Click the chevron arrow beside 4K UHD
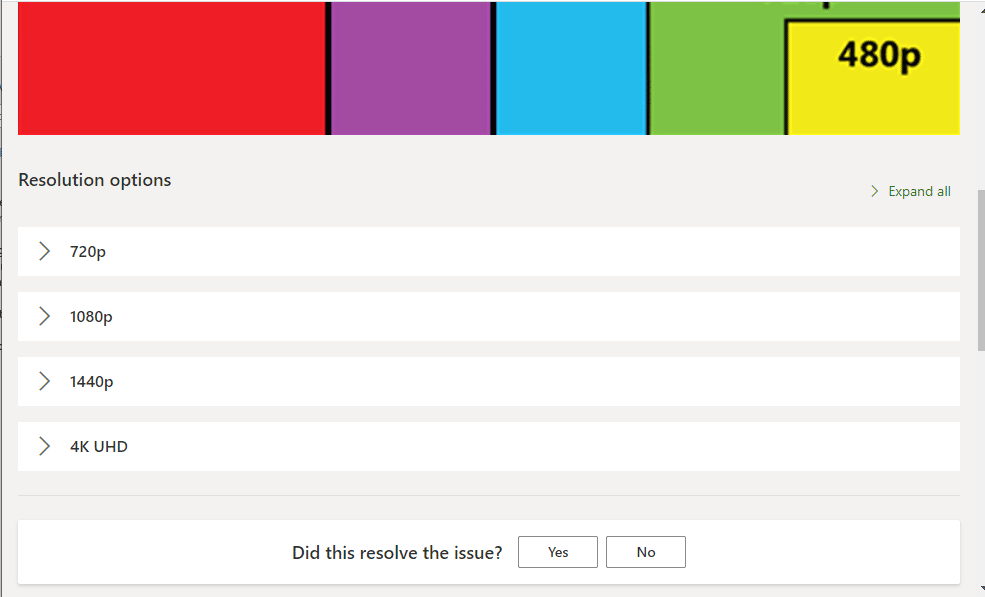 tap(44, 447)
